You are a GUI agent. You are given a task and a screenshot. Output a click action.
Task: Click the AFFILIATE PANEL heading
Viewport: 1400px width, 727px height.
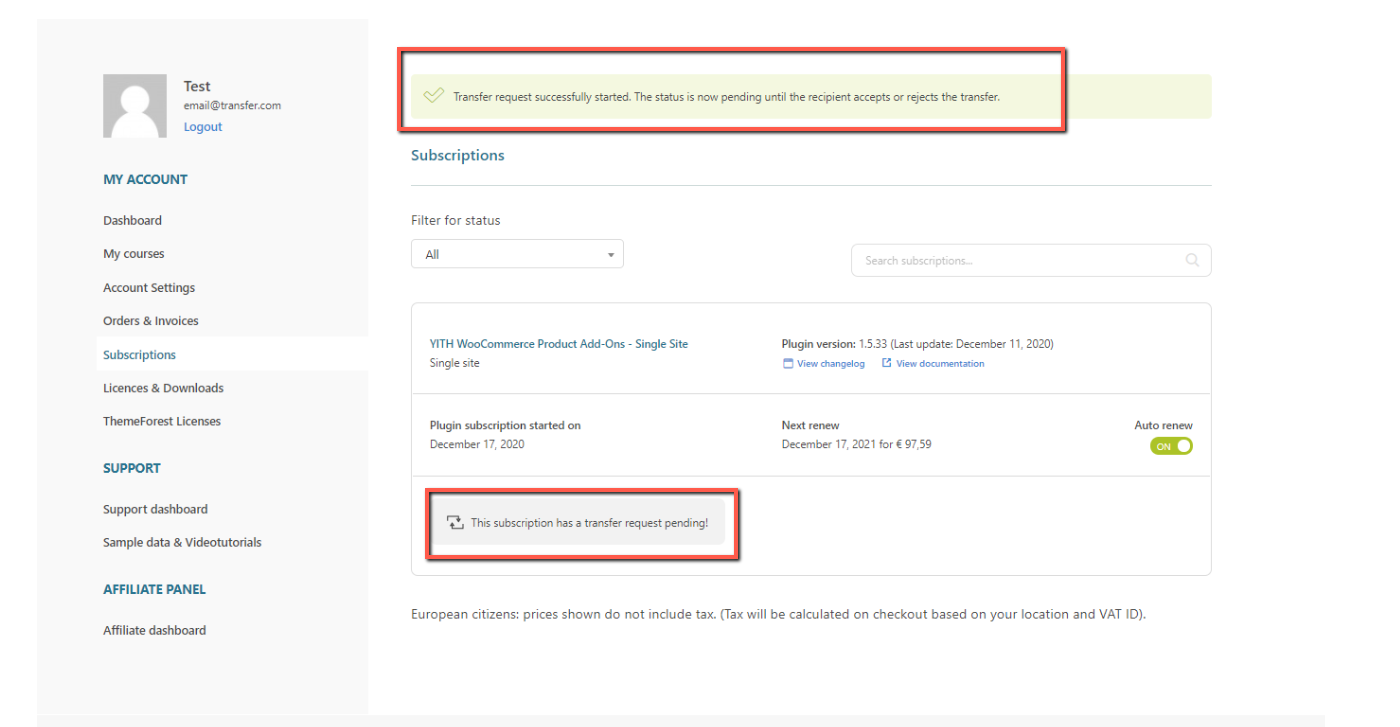click(154, 590)
